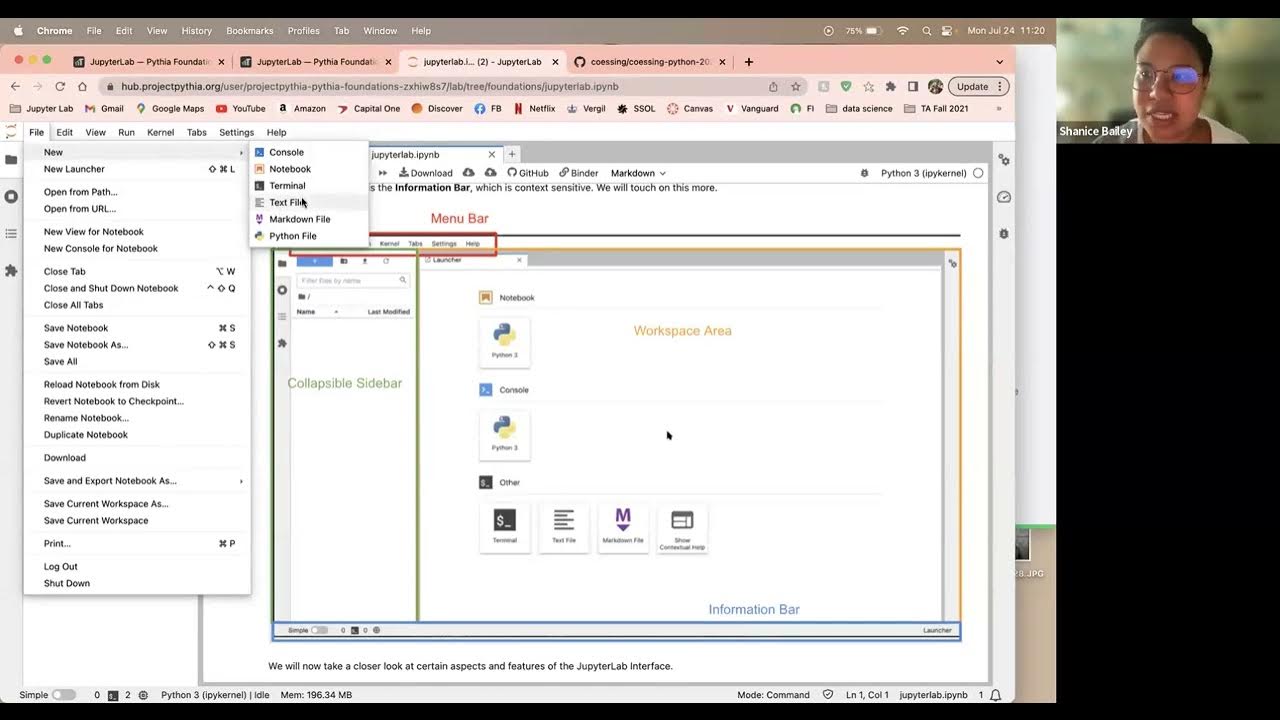Viewport: 1280px width, 720px height.
Task: Open the YouTube bookmark
Action: [241, 108]
